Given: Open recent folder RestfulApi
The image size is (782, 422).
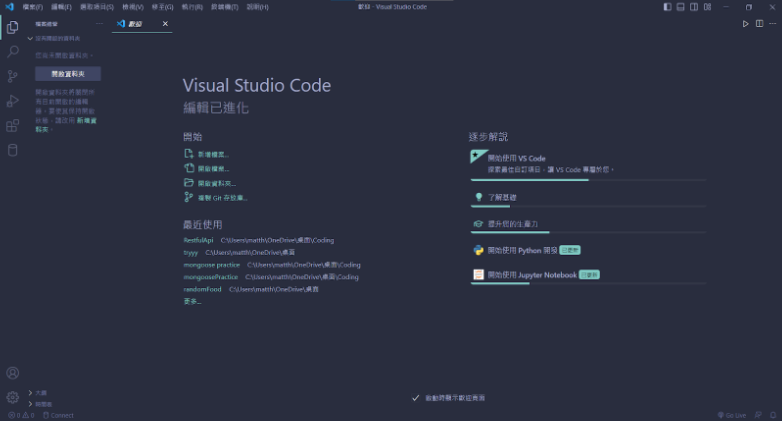Looking at the screenshot, I should point(198,240).
